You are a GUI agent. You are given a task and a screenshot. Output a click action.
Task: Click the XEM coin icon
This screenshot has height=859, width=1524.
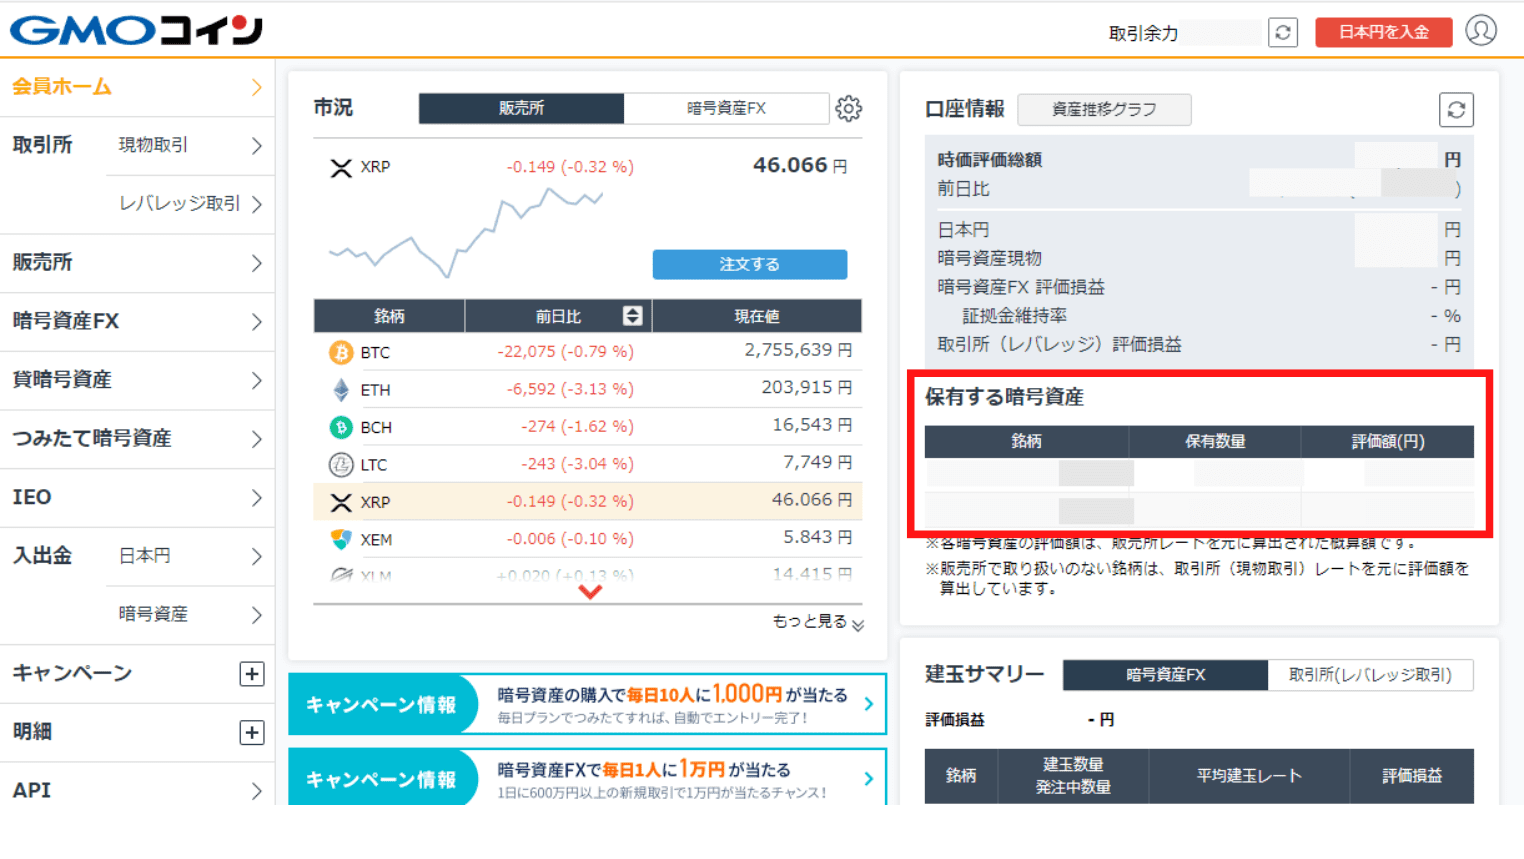pyautogui.click(x=341, y=539)
